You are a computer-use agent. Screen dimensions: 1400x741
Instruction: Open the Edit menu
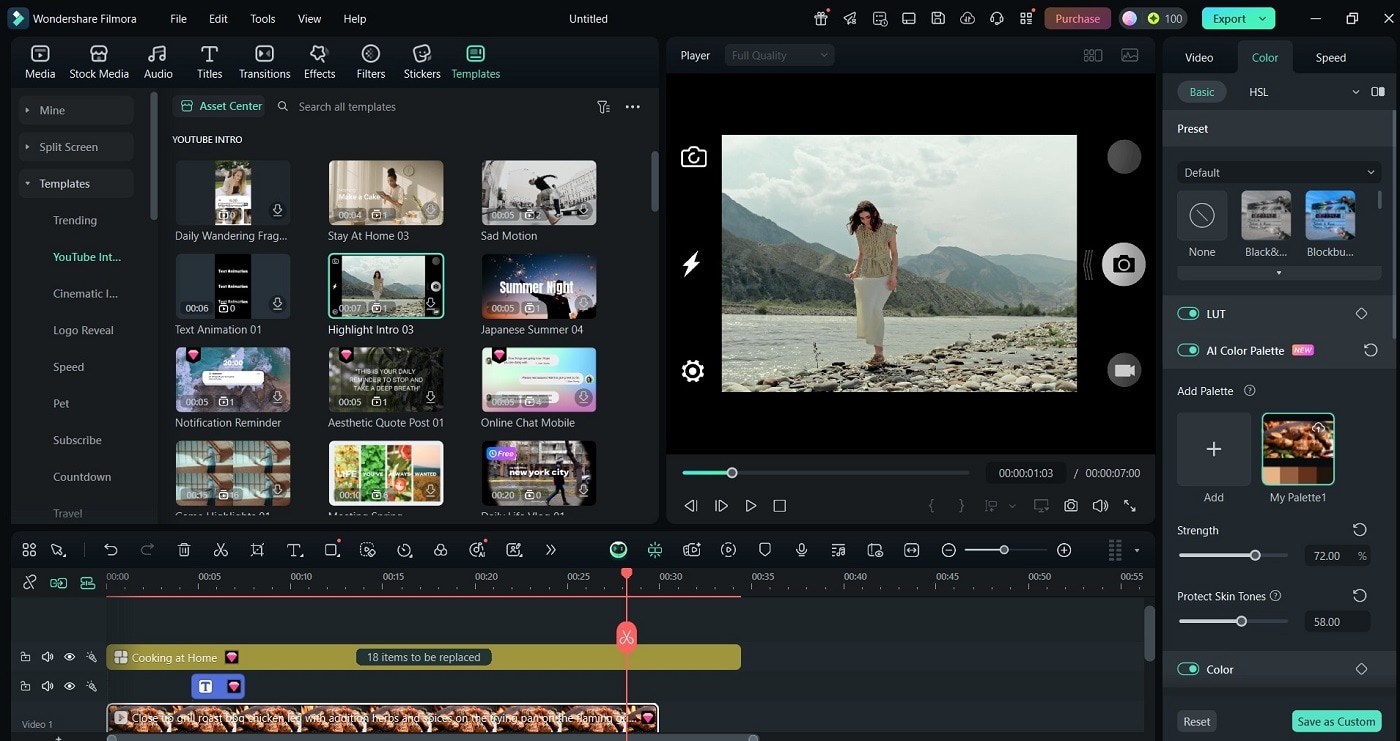[x=218, y=19]
